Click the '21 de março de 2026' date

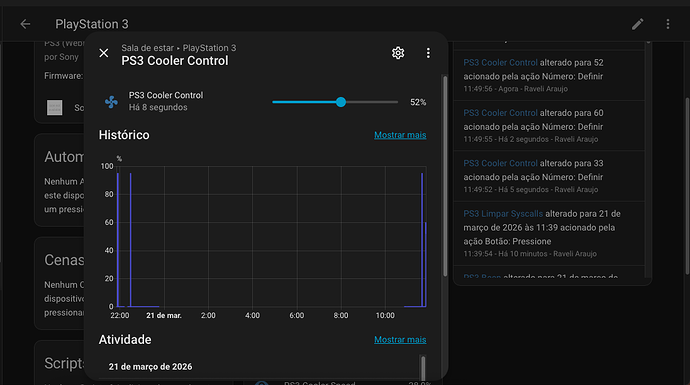pos(150,367)
